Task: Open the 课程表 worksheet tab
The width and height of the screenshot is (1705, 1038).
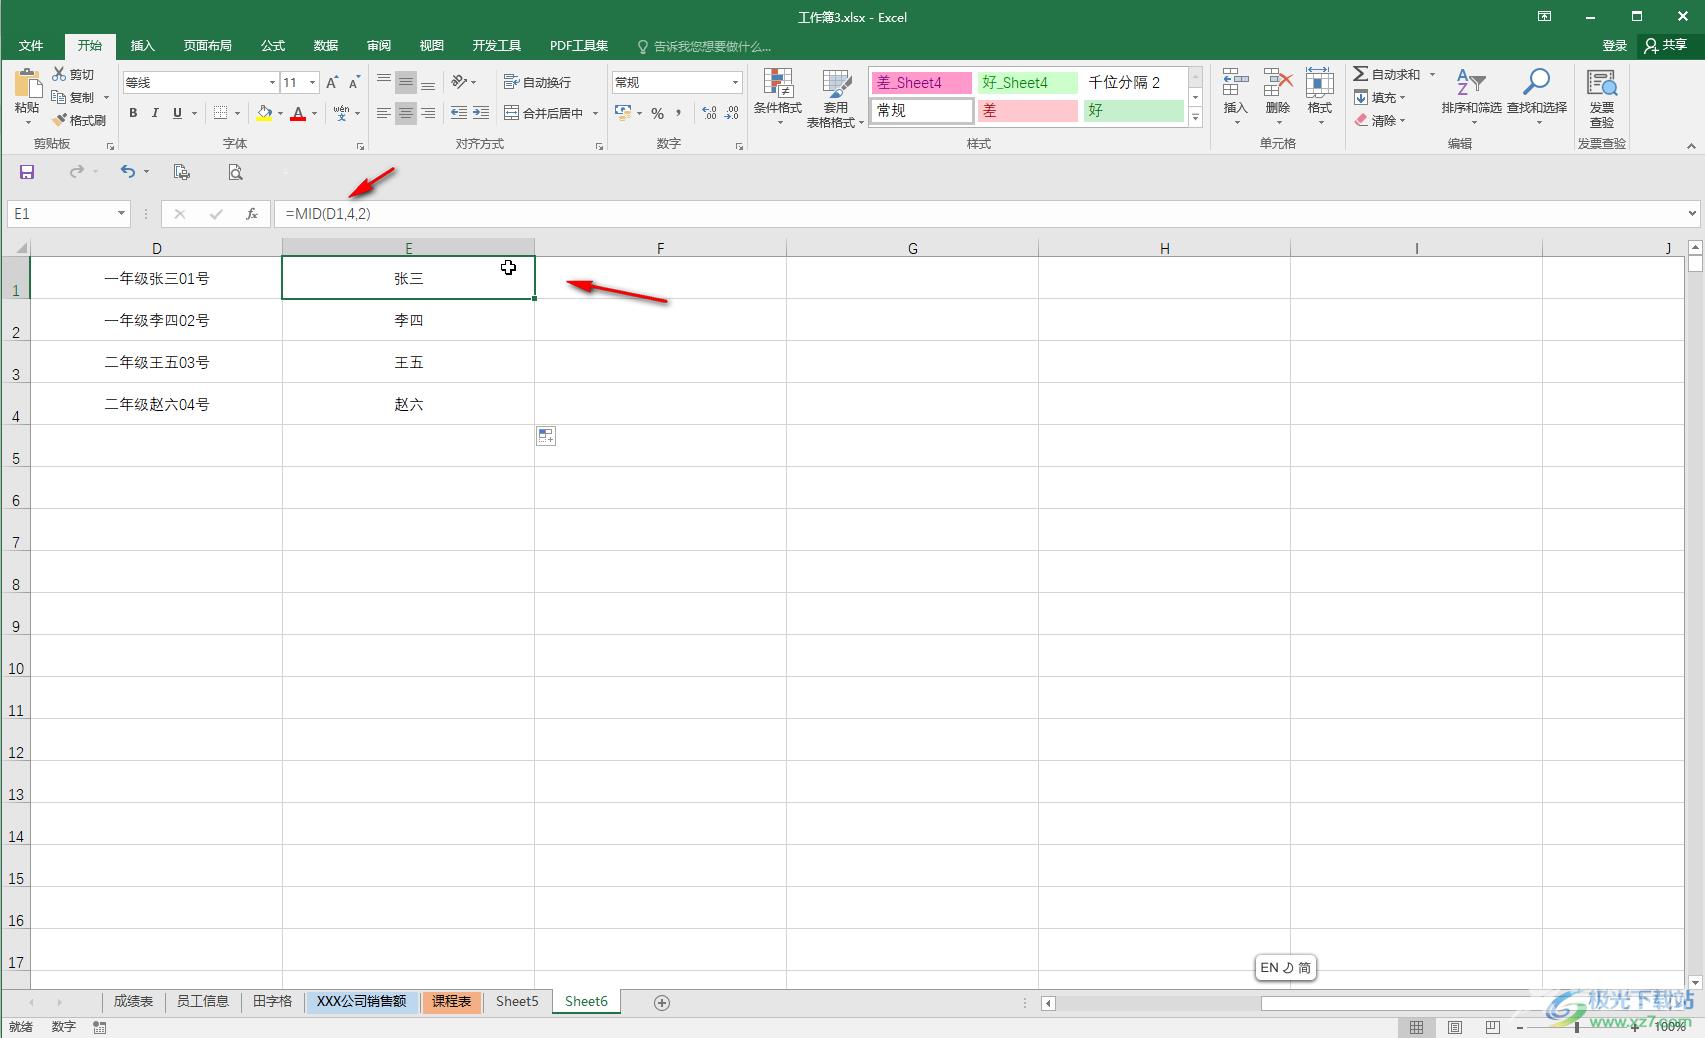Action: (451, 1001)
